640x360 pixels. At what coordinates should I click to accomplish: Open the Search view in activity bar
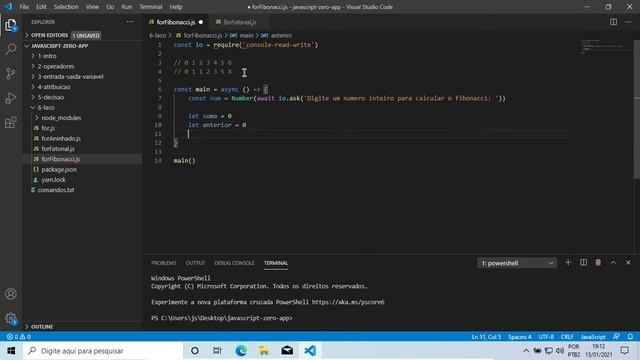click(11, 49)
